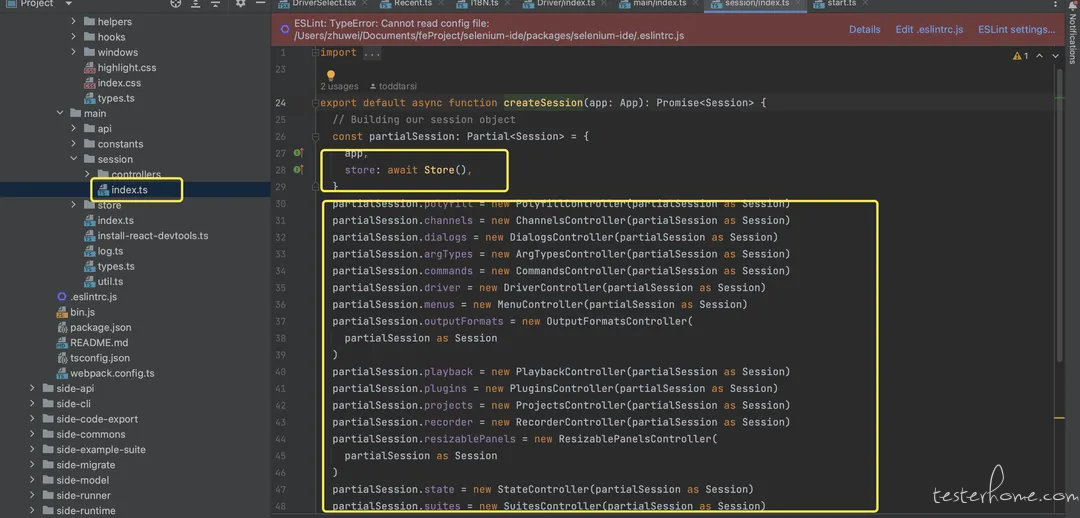1080x518 pixels.
Task: Hide the Project tool window
Action: coord(260,3)
